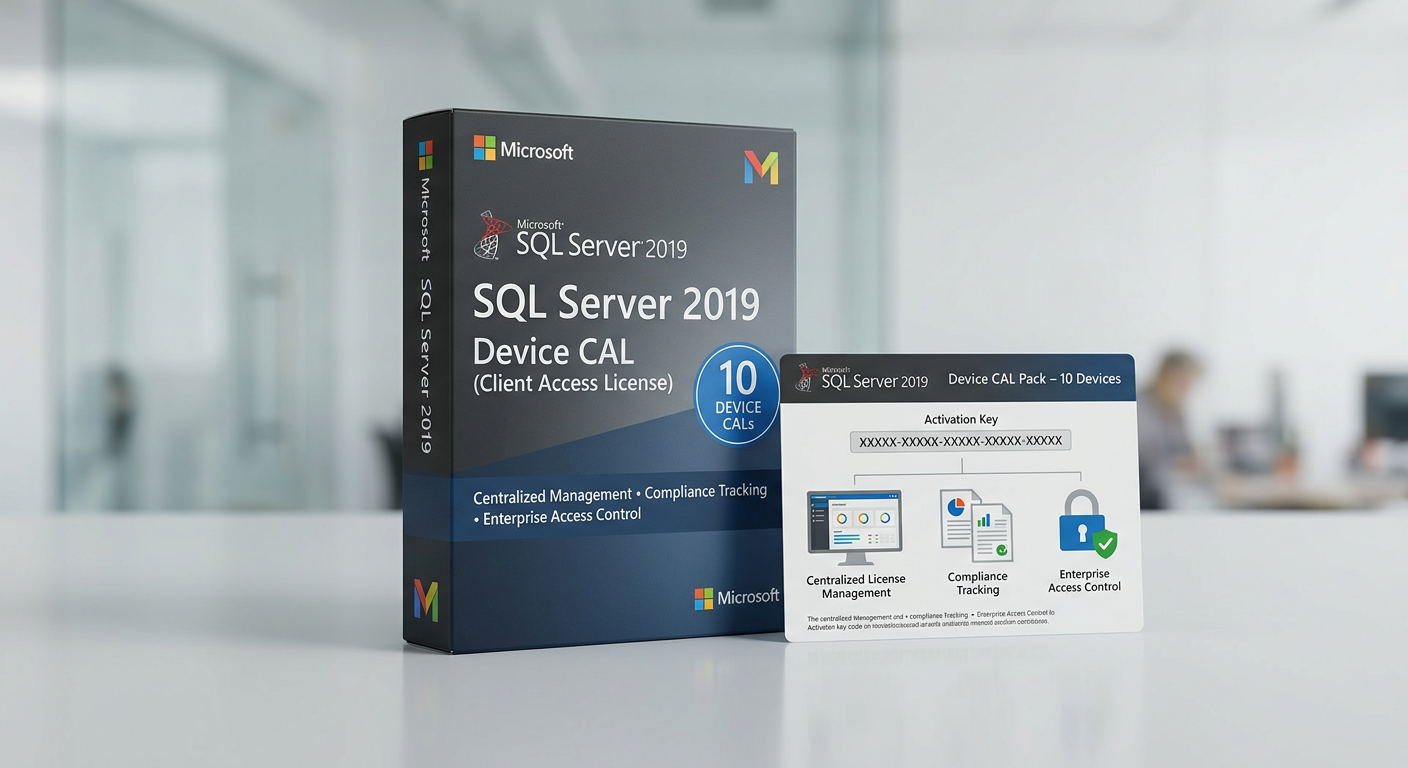Click 'Device CAL Pack – 10 Devices' header text
The height and width of the screenshot is (768, 1408).
pos(1034,378)
